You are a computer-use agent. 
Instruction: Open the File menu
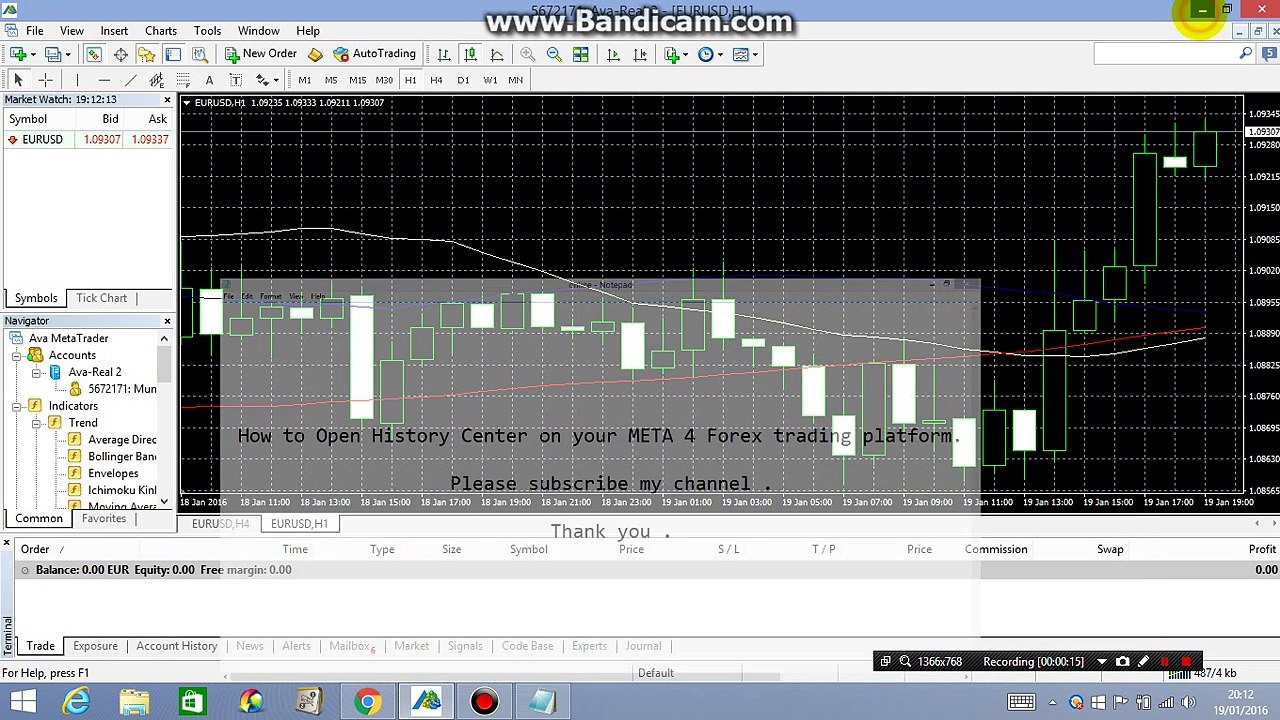tap(34, 31)
